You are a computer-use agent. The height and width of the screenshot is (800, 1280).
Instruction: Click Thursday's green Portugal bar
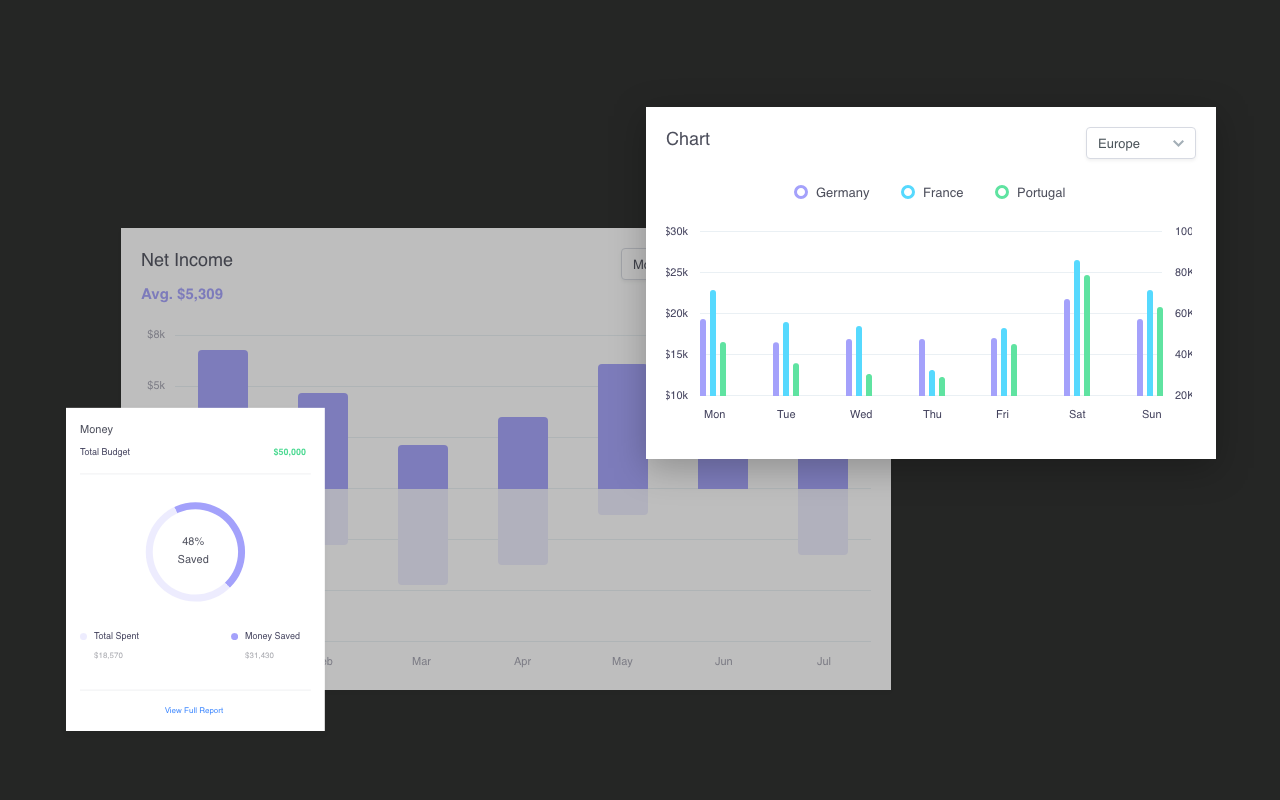pyautogui.click(x=942, y=386)
